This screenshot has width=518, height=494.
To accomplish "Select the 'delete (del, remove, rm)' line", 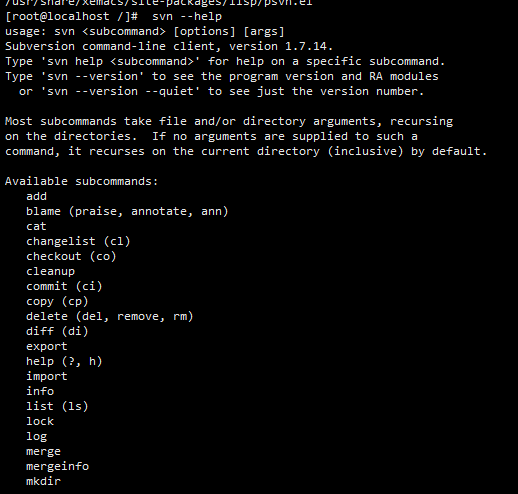I will 110,316.
